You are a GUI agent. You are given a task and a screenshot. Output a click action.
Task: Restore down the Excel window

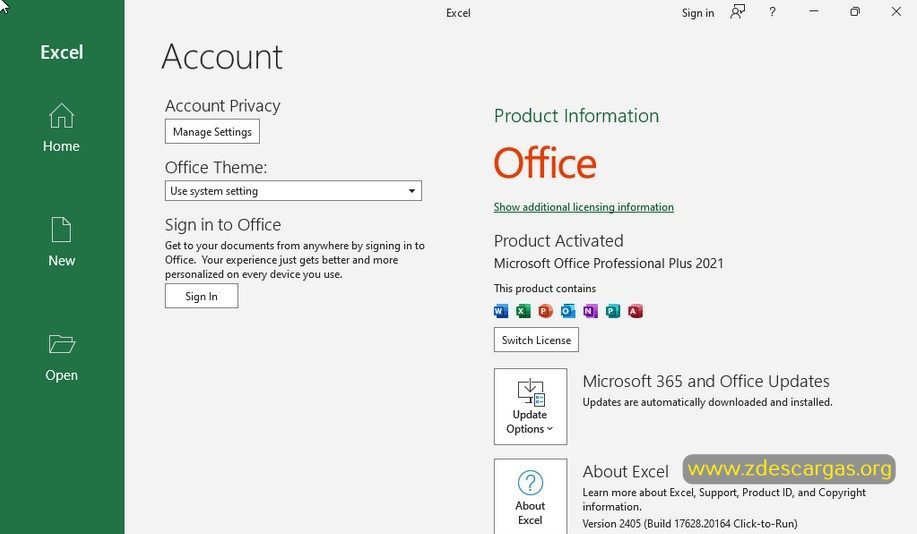855,12
